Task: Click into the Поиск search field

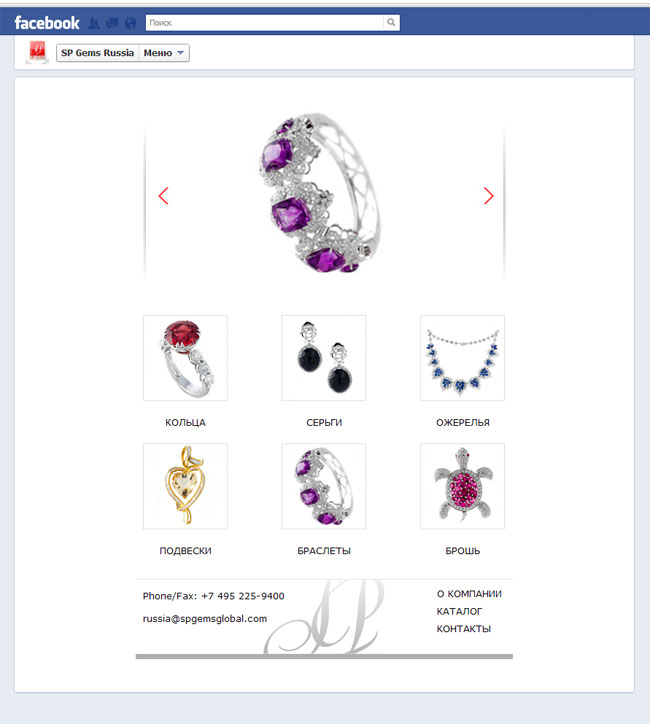Action: (x=265, y=23)
